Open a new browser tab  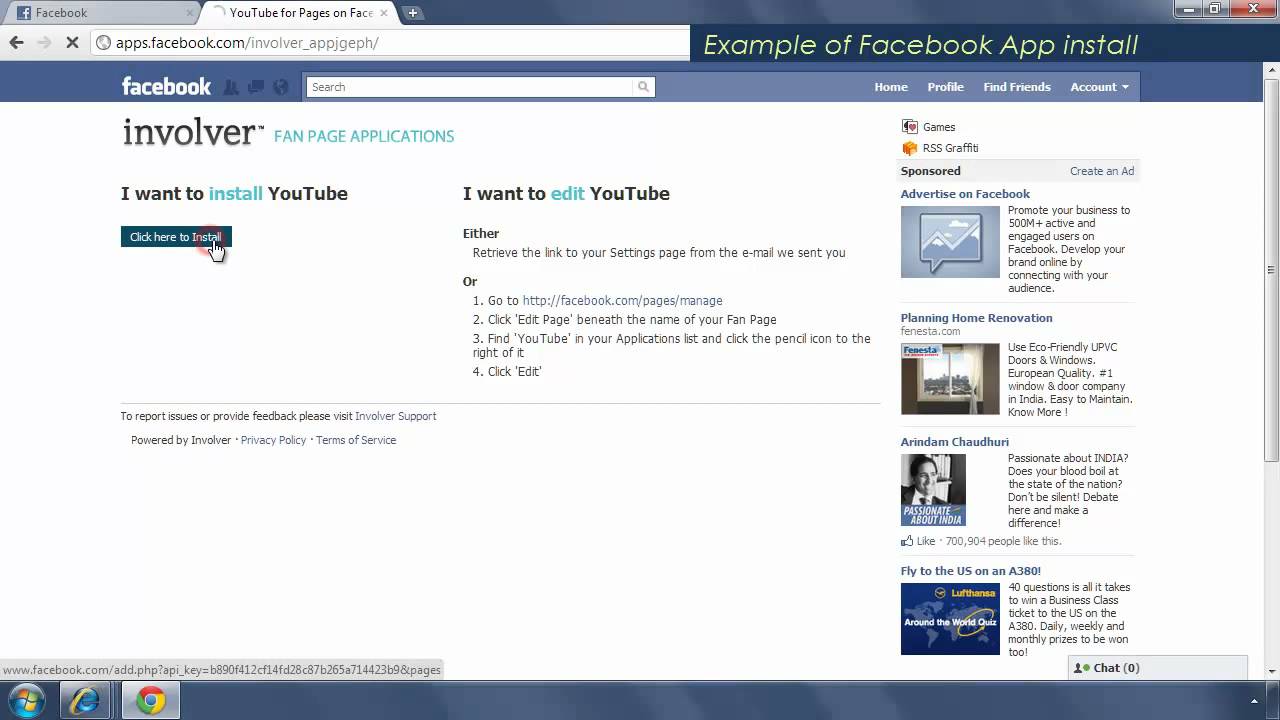click(412, 13)
